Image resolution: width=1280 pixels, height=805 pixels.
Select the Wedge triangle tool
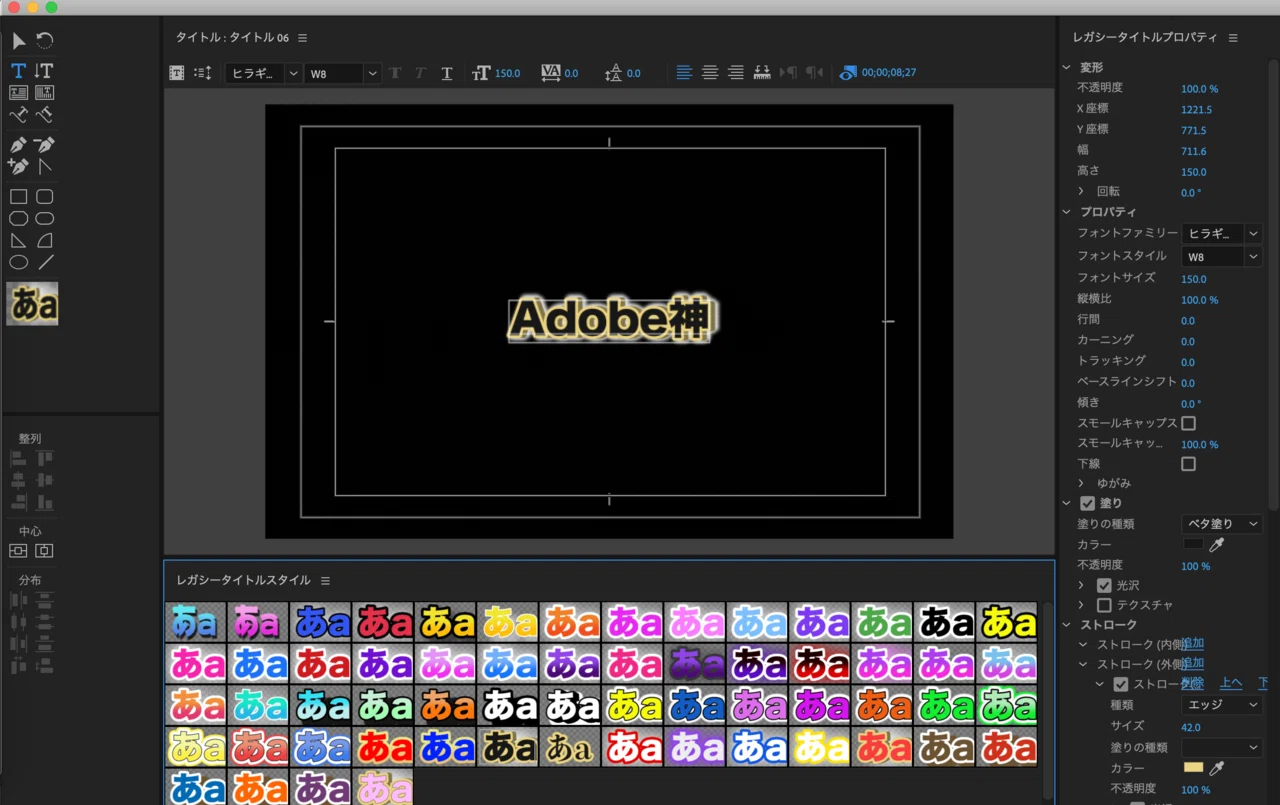(19, 241)
